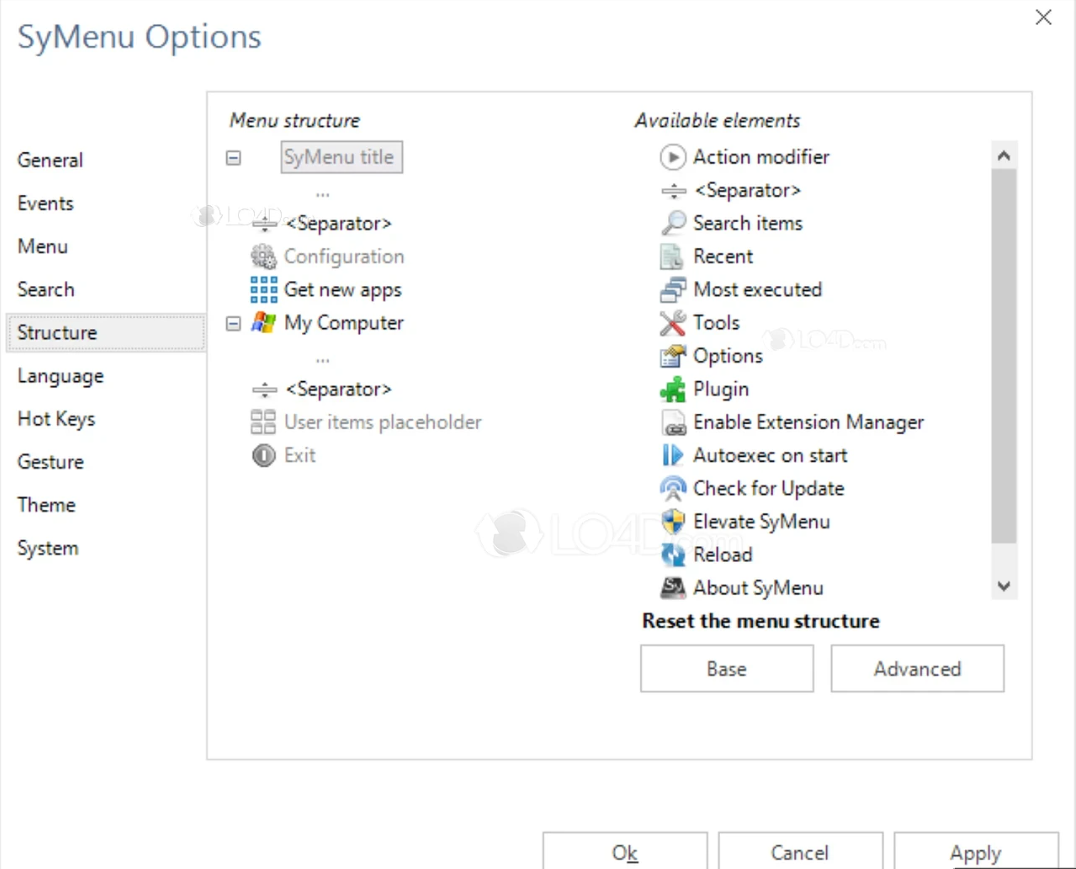The height and width of the screenshot is (869, 1076).
Task: Select the Reload icon
Action: (673, 554)
